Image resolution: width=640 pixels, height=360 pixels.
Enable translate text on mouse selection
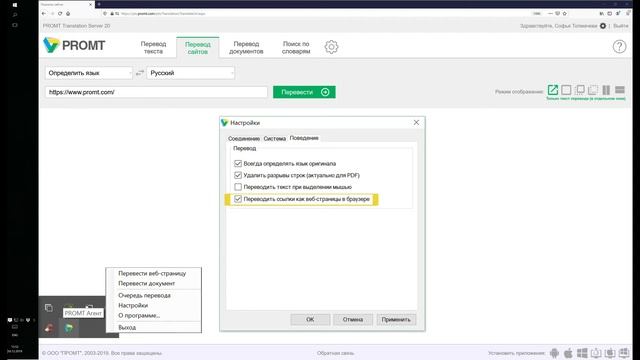[238, 187]
